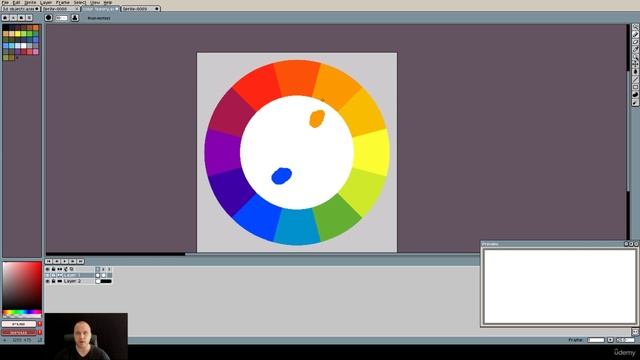Viewport: 640px width, 360px height.
Task: Open the Frame menu
Action: pos(62,2)
